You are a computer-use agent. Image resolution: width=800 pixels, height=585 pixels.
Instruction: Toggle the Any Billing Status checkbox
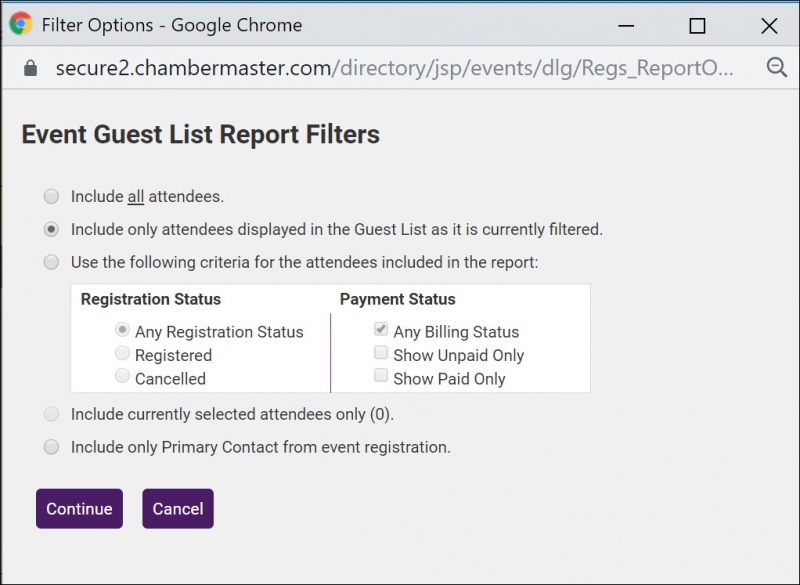(x=380, y=330)
